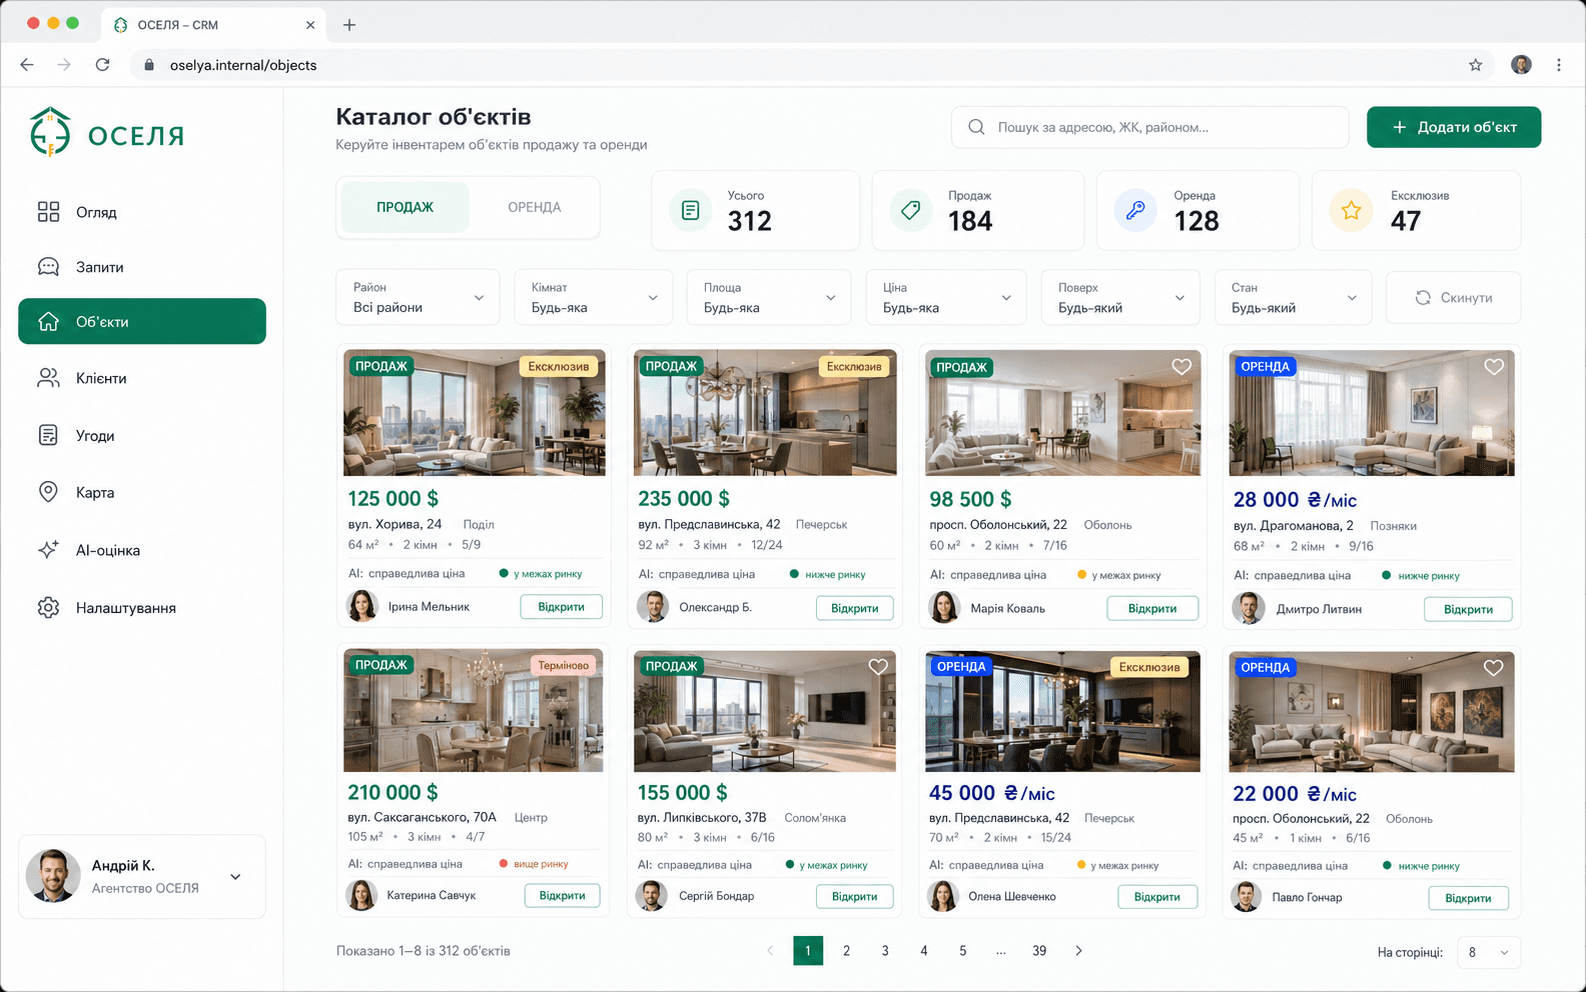Viewport: 1586px width, 992px height.
Task: Go to page 5
Action: pos(962,950)
